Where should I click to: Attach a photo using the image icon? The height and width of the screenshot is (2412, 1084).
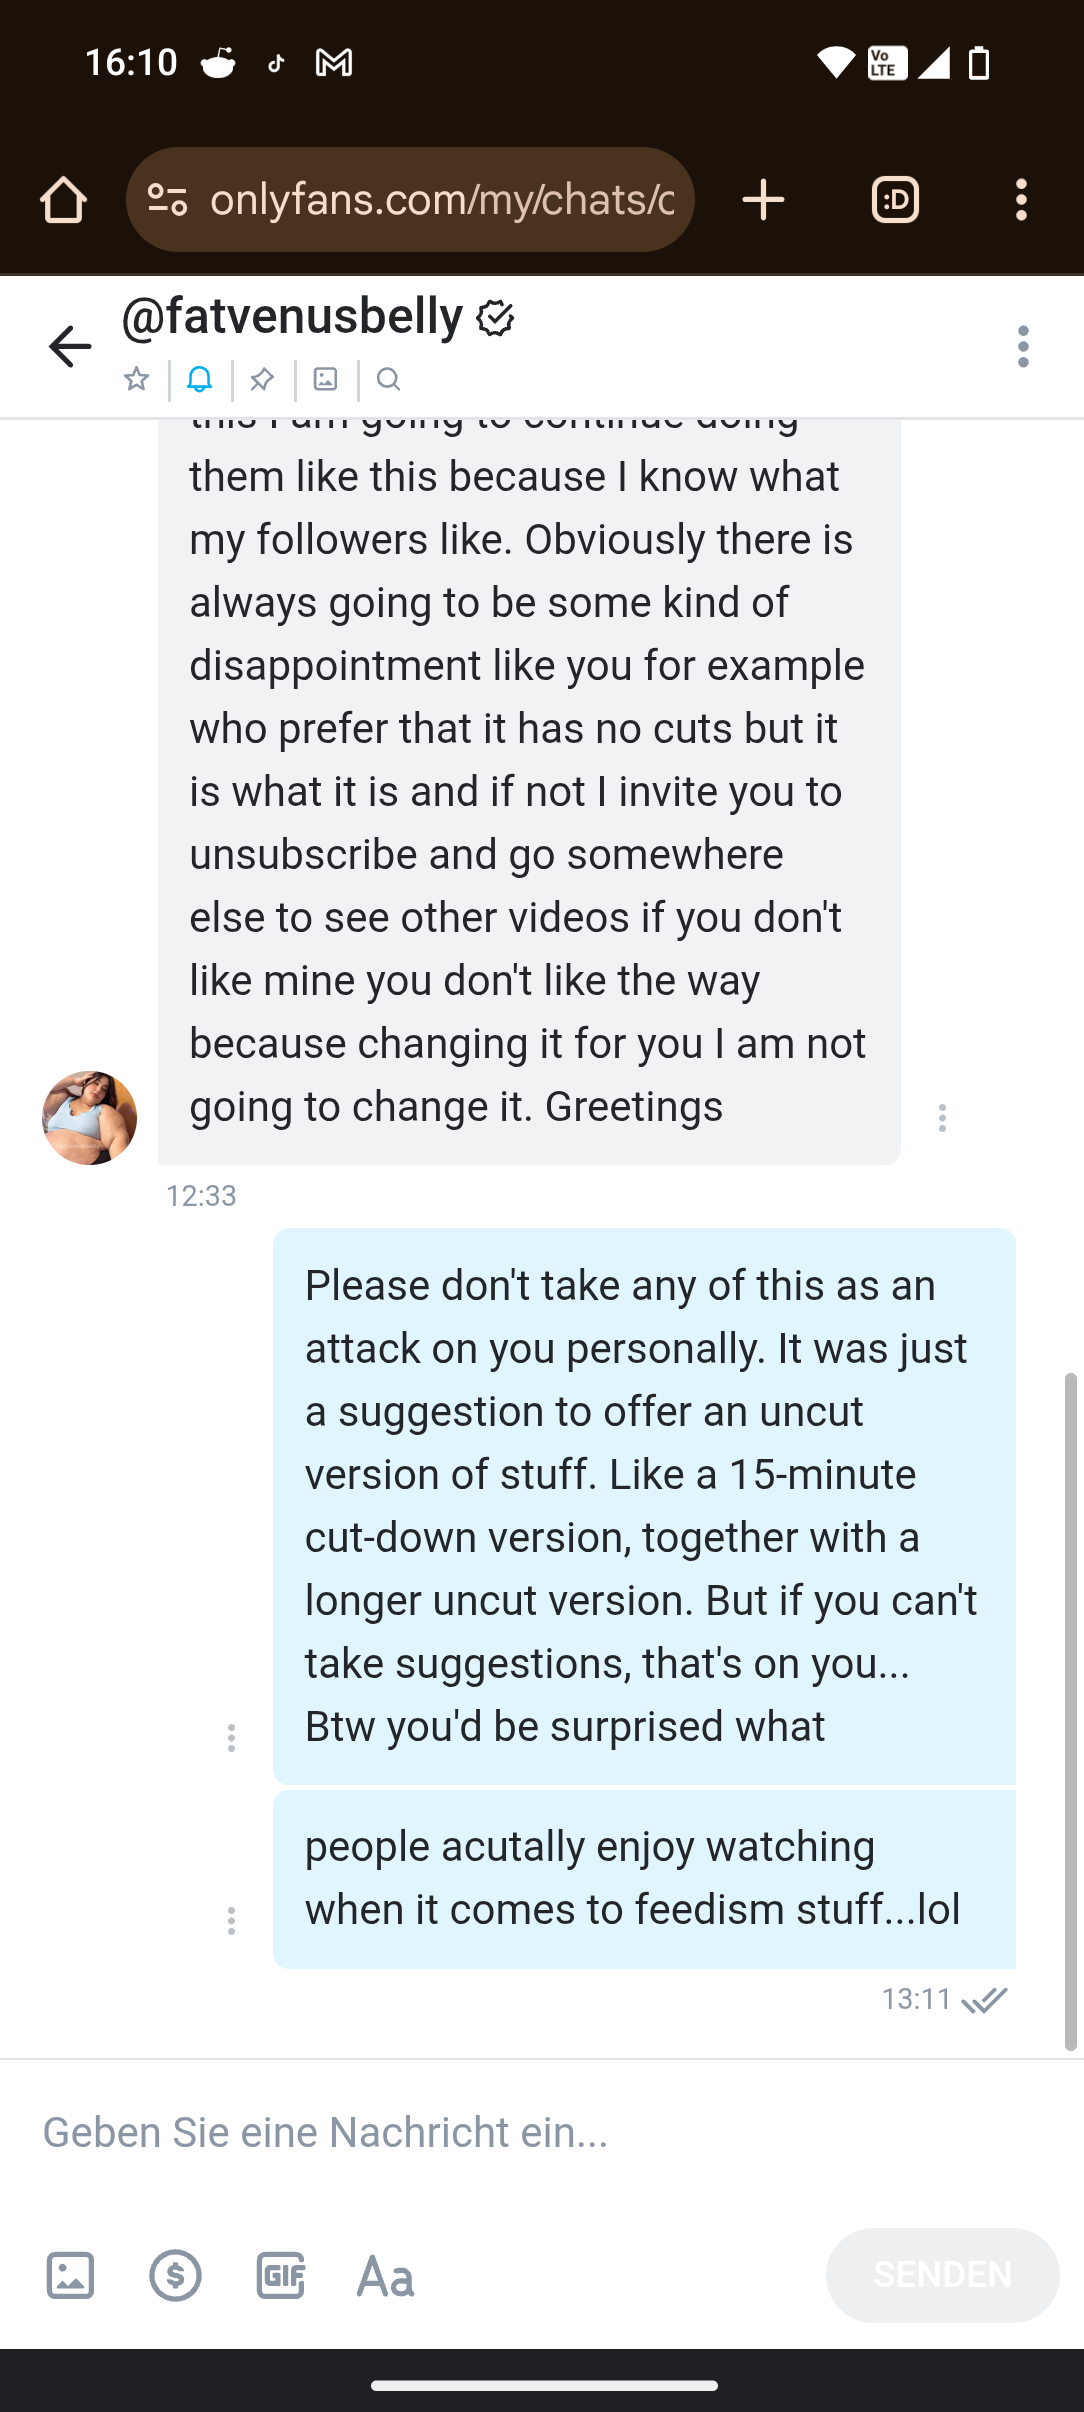pyautogui.click(x=70, y=2276)
